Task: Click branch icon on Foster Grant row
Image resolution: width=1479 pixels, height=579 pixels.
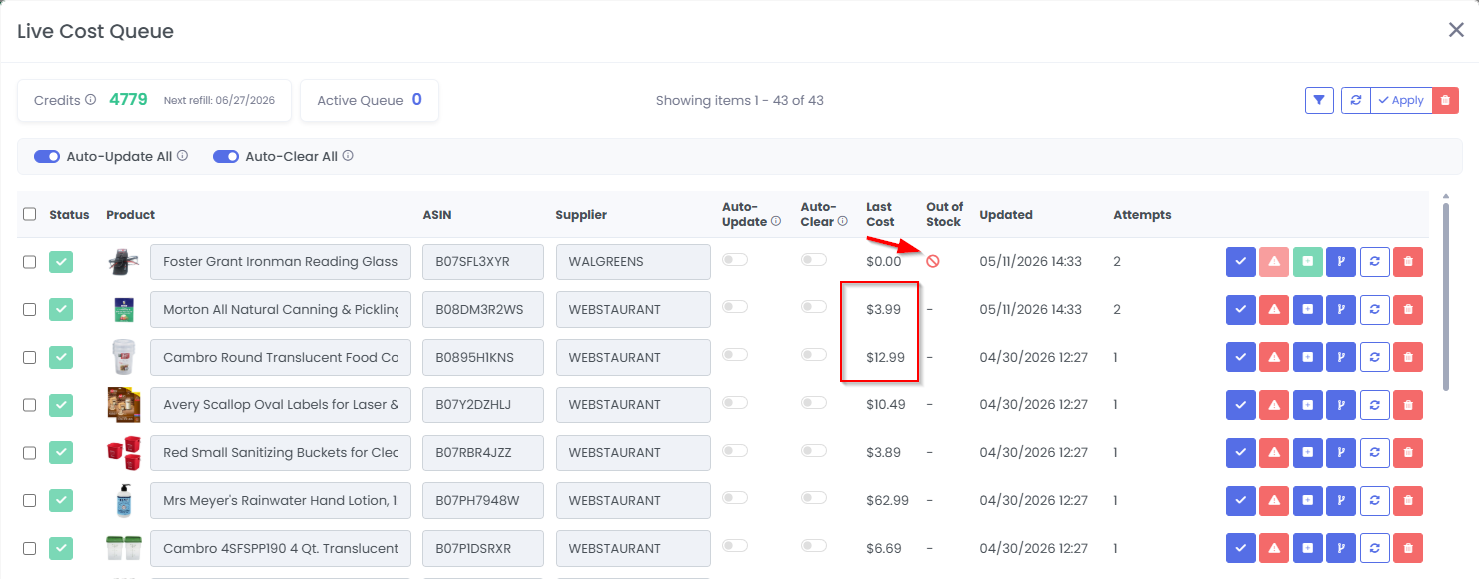Action: [1341, 262]
